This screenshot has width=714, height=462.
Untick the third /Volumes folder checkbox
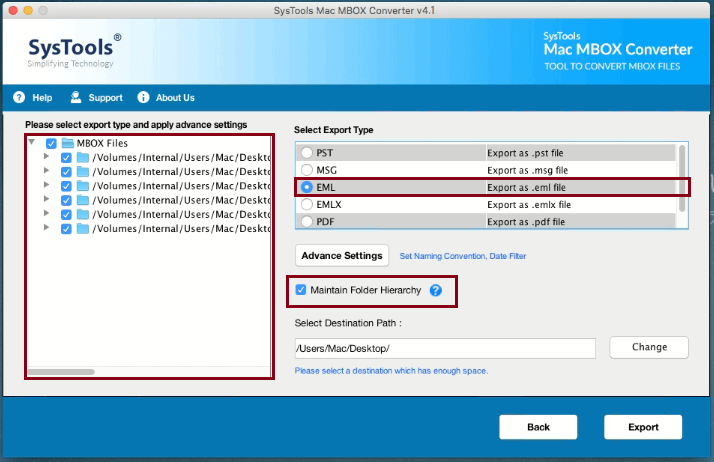[66, 186]
